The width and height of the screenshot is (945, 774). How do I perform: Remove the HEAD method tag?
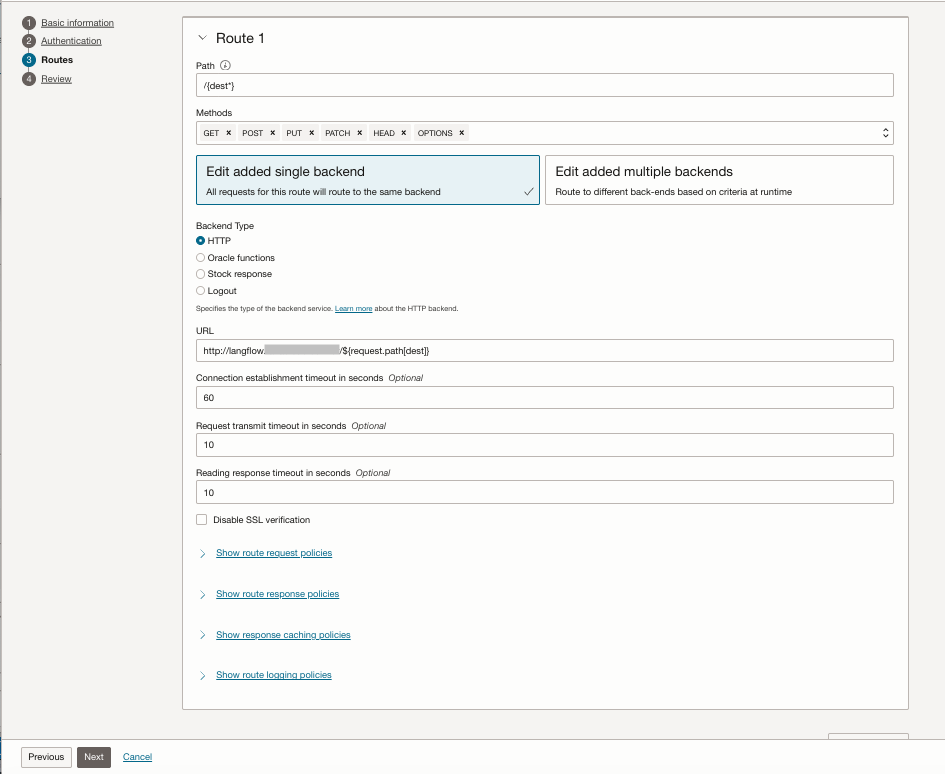pyautogui.click(x=404, y=133)
